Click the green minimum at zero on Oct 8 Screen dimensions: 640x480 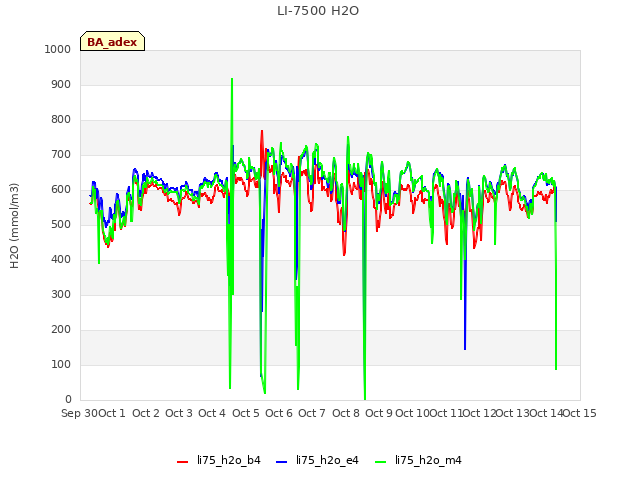pyautogui.click(x=365, y=399)
